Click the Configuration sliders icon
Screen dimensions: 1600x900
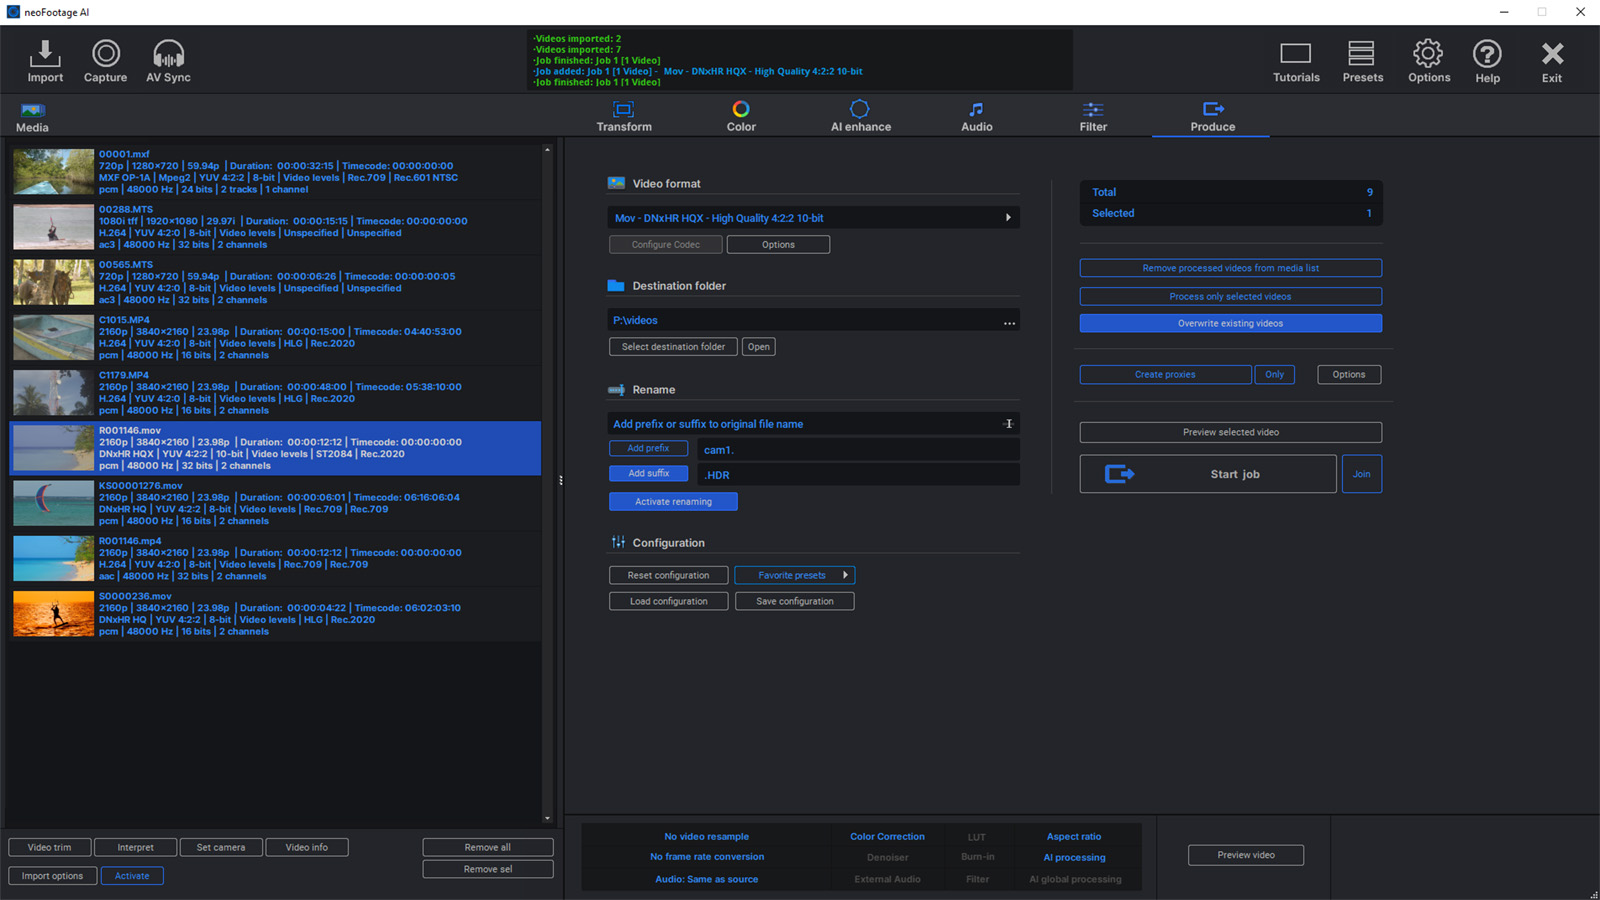click(x=618, y=542)
